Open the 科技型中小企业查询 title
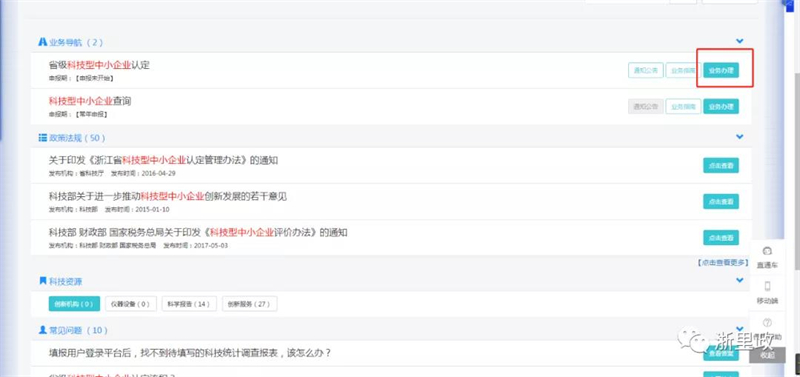The width and height of the screenshot is (800, 377). (x=90, y=101)
